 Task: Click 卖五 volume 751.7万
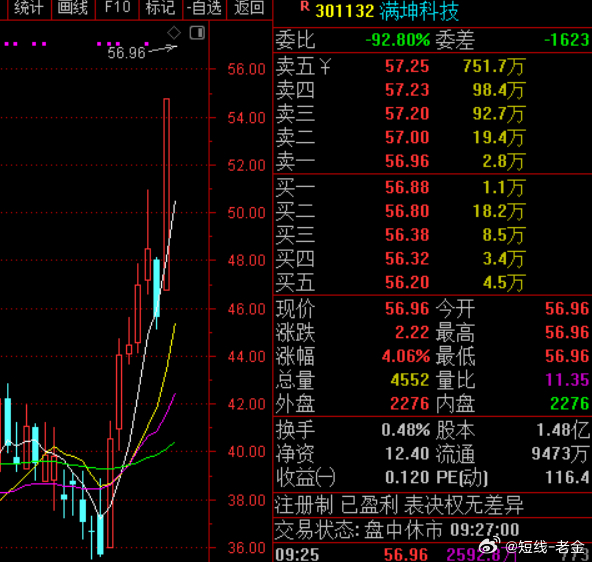(x=494, y=67)
